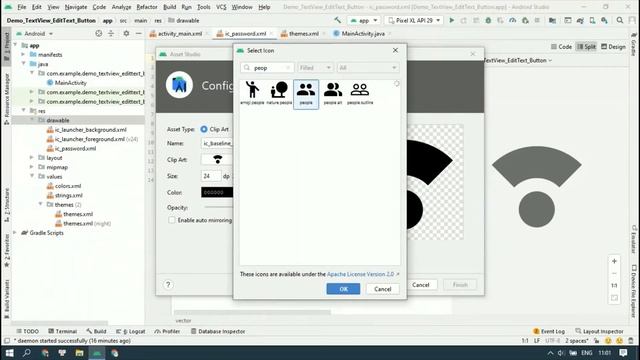The height and width of the screenshot is (360, 640).
Task: Collapse the java folder
Action: tap(23, 64)
